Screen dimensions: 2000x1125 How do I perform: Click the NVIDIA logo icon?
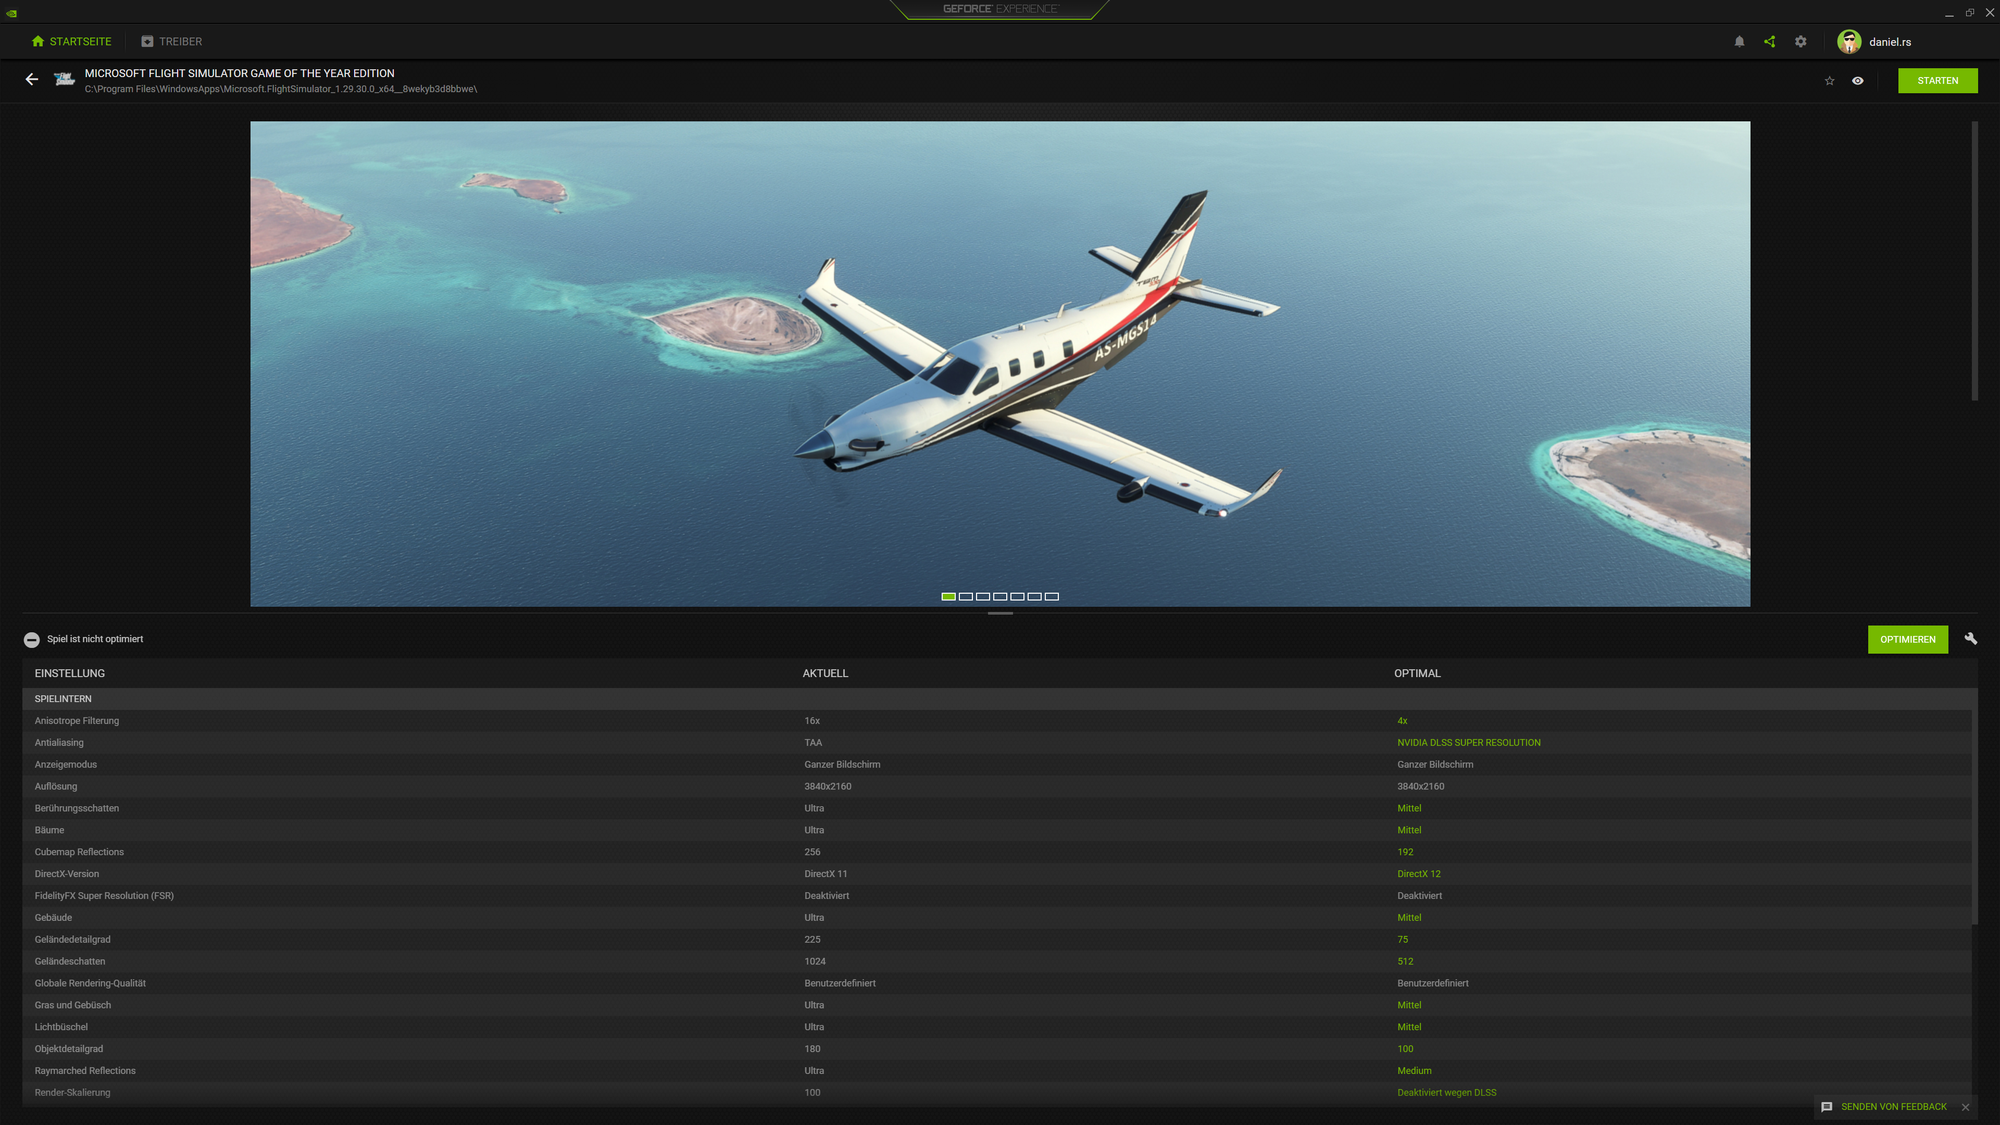click(x=11, y=13)
